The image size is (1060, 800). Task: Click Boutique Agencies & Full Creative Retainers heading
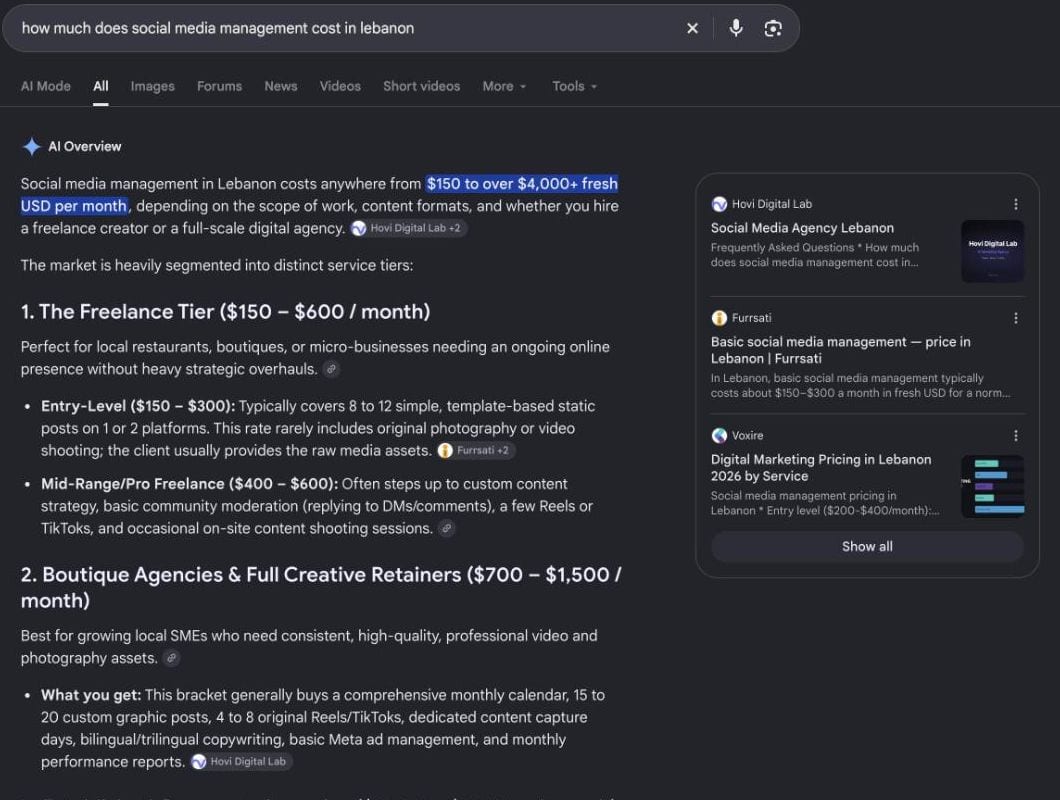click(x=321, y=587)
